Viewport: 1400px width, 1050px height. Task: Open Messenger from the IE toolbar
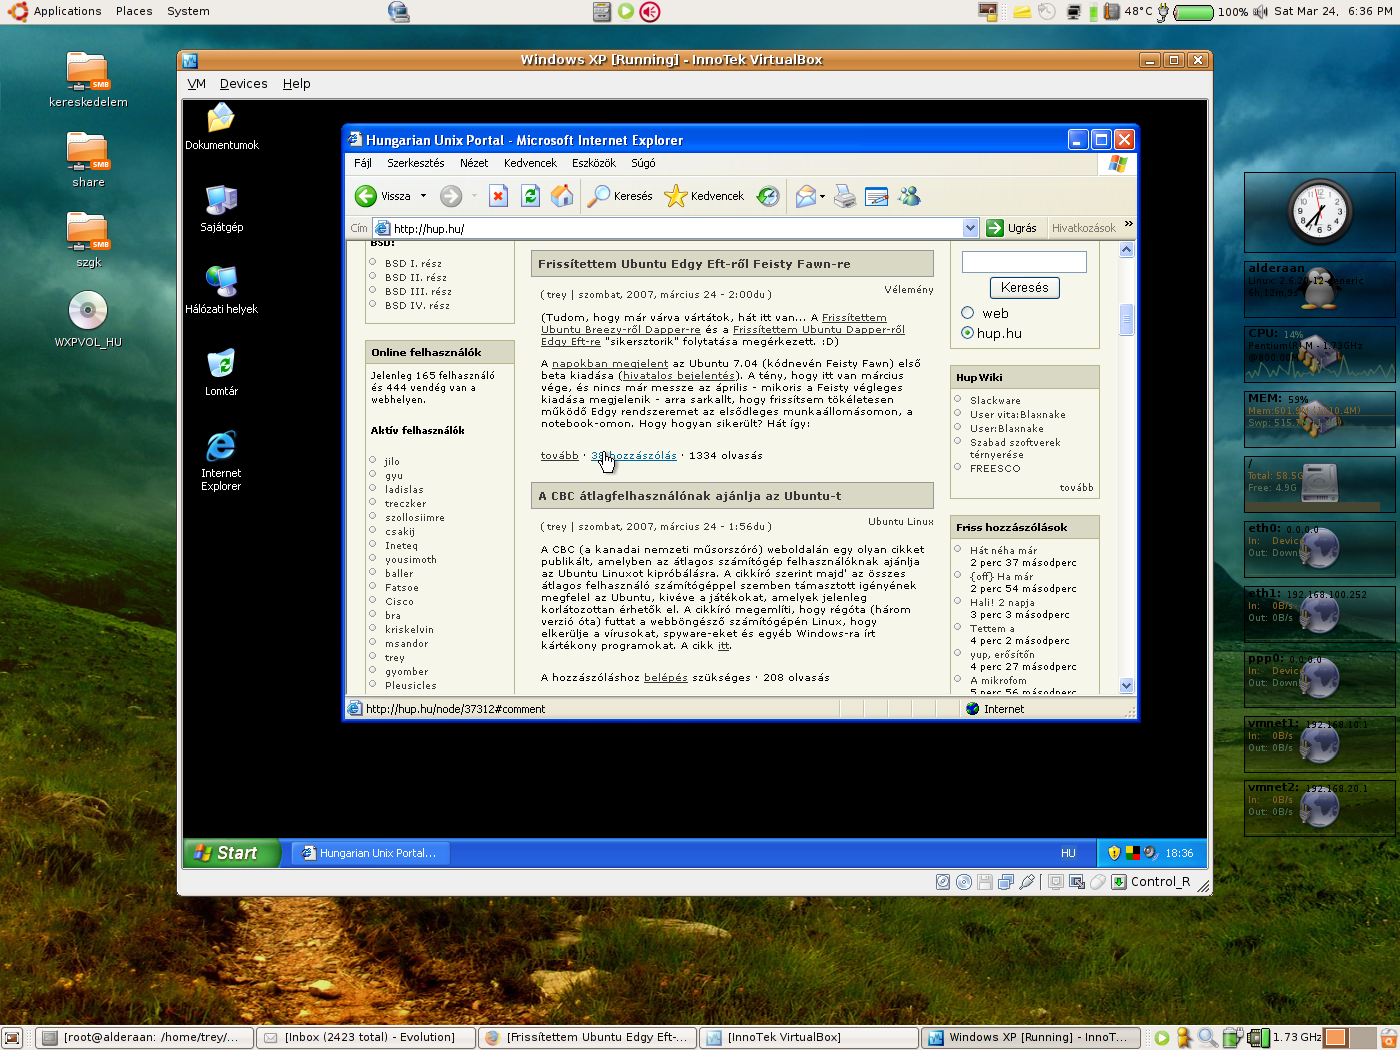pos(909,196)
